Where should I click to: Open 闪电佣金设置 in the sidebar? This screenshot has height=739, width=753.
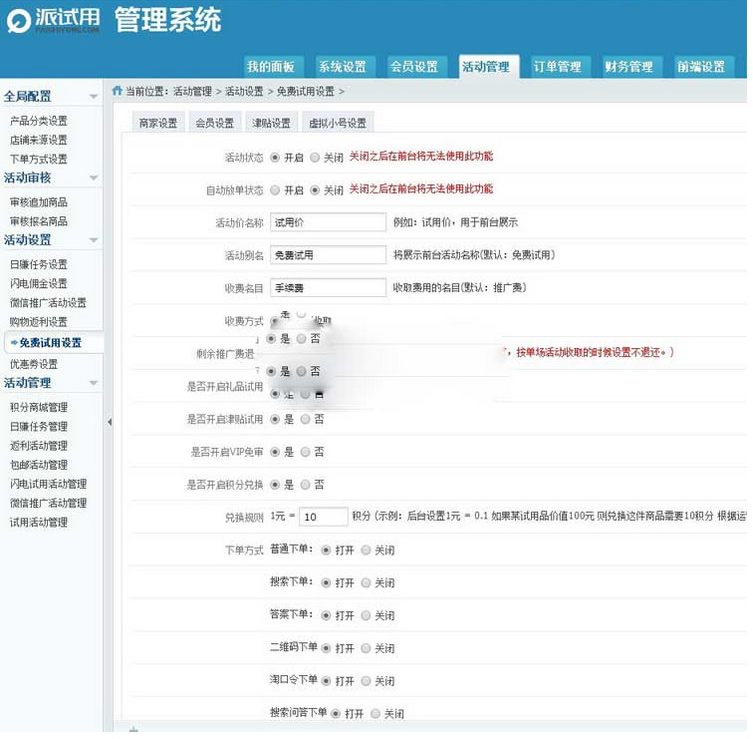39,283
